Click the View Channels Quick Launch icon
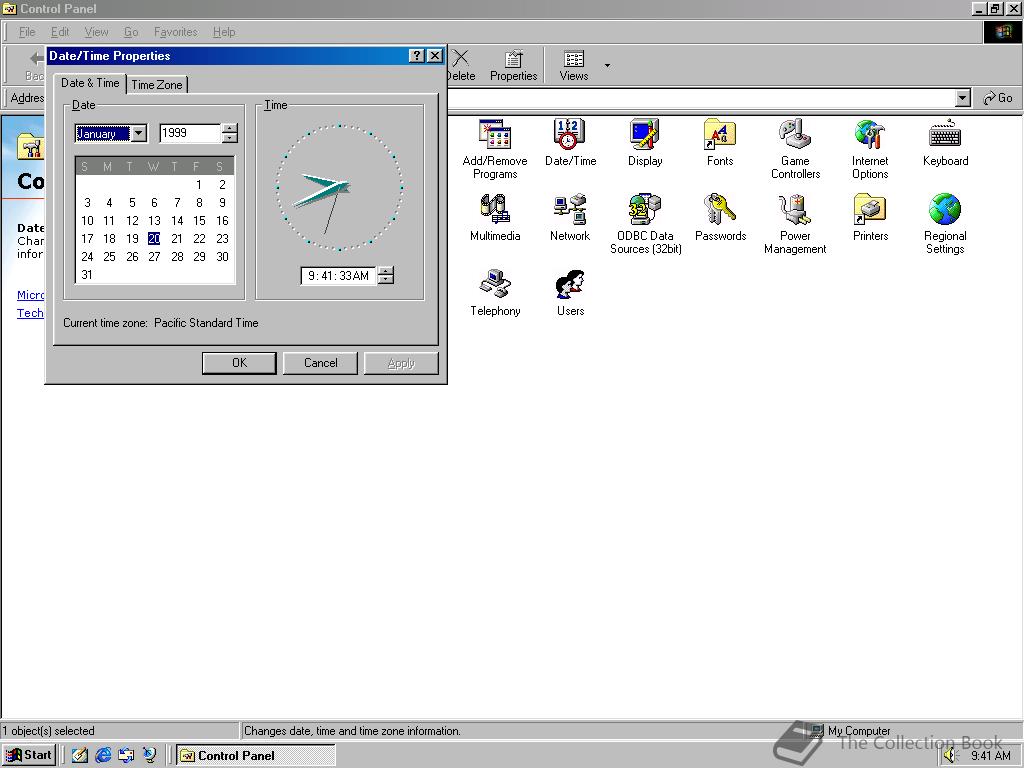 (x=150, y=755)
